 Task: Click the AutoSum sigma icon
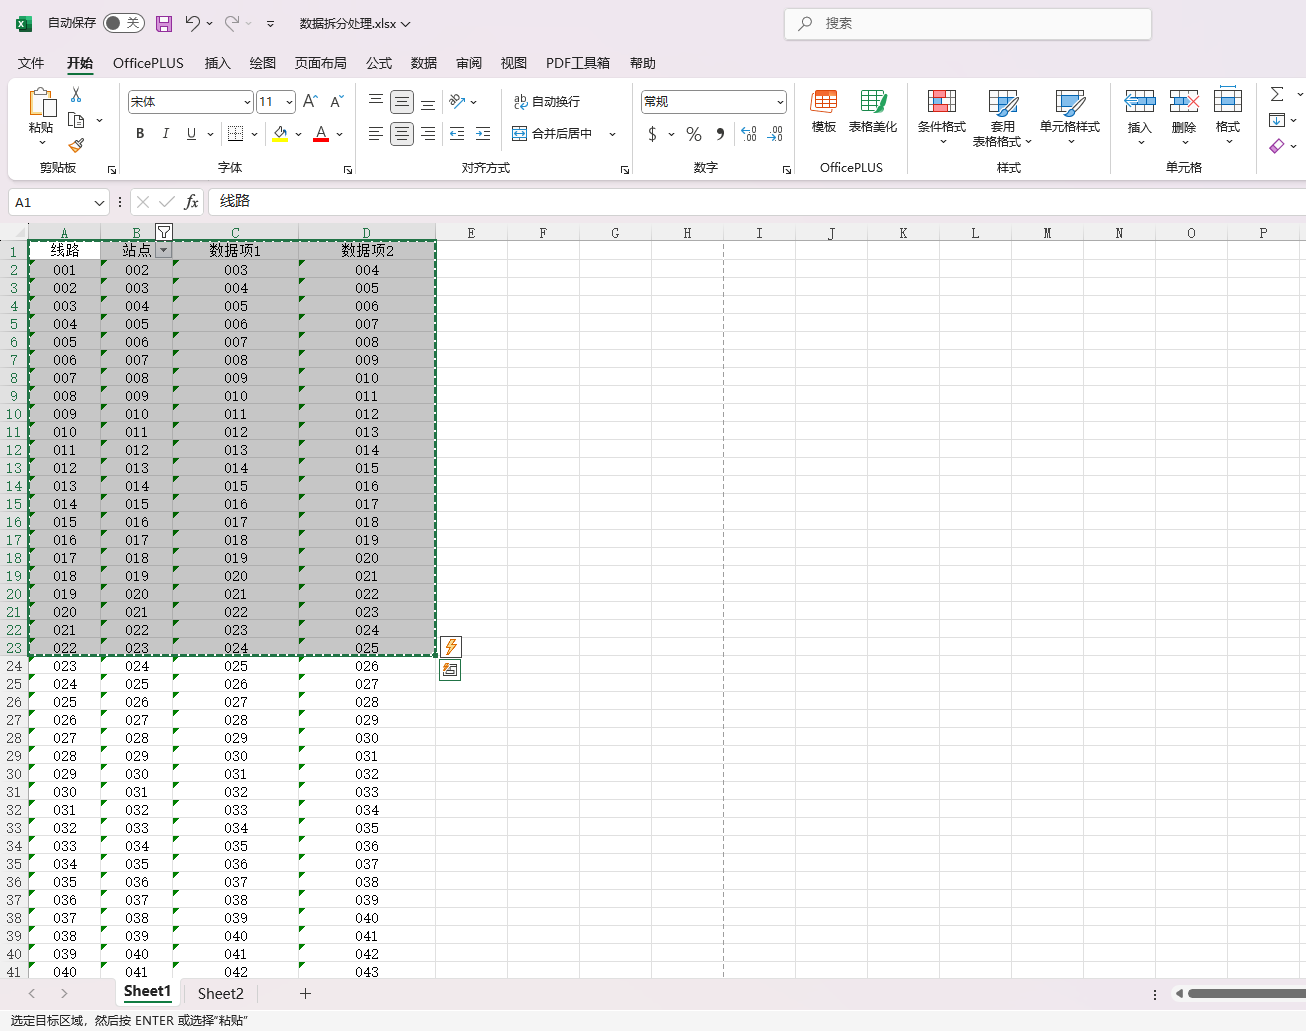click(1277, 94)
